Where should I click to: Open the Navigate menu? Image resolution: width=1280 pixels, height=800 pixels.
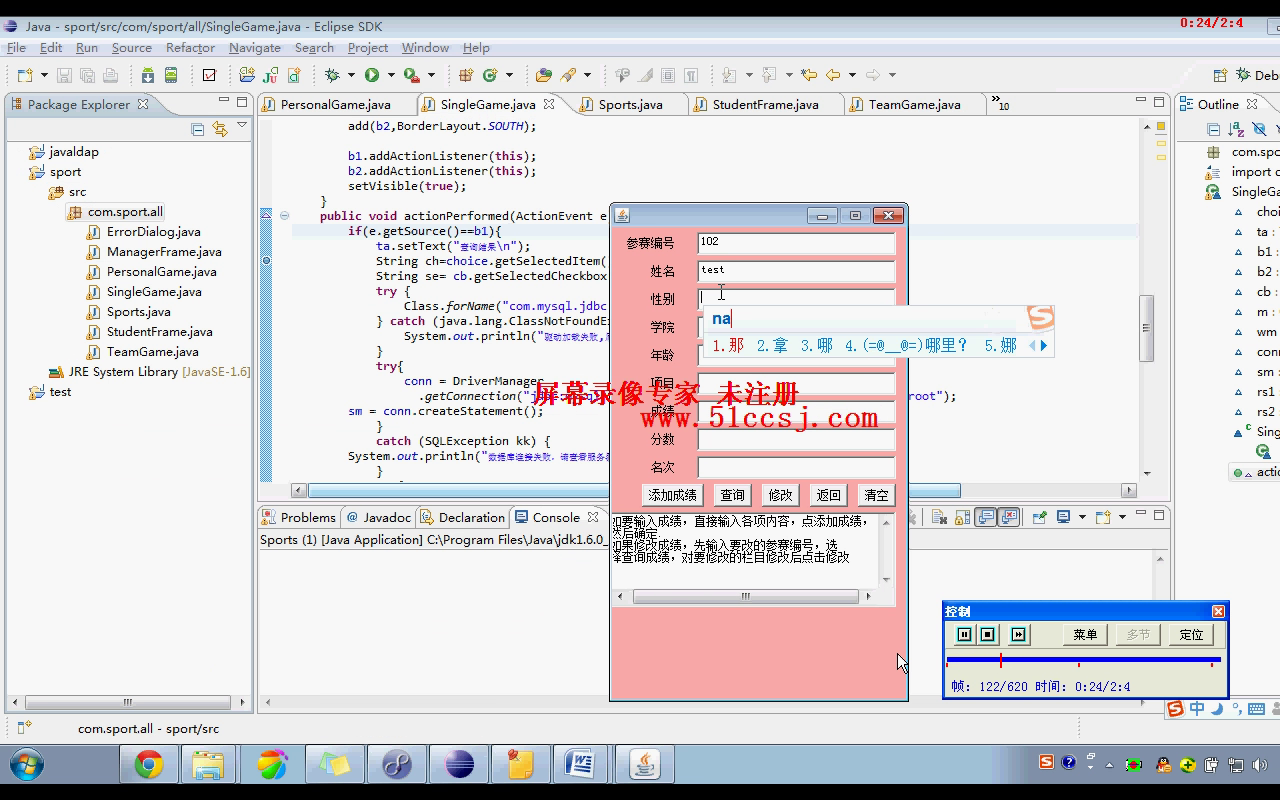click(255, 47)
